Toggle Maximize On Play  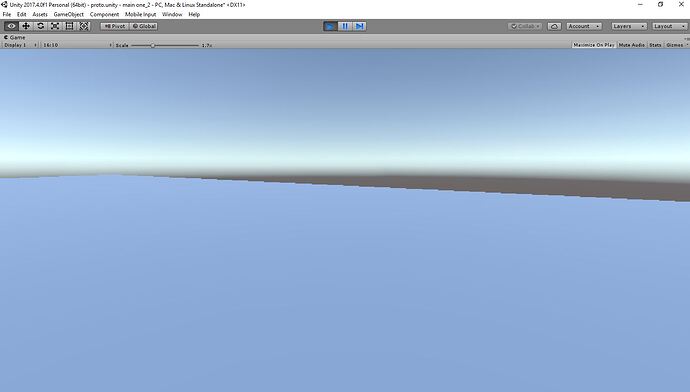click(594, 45)
